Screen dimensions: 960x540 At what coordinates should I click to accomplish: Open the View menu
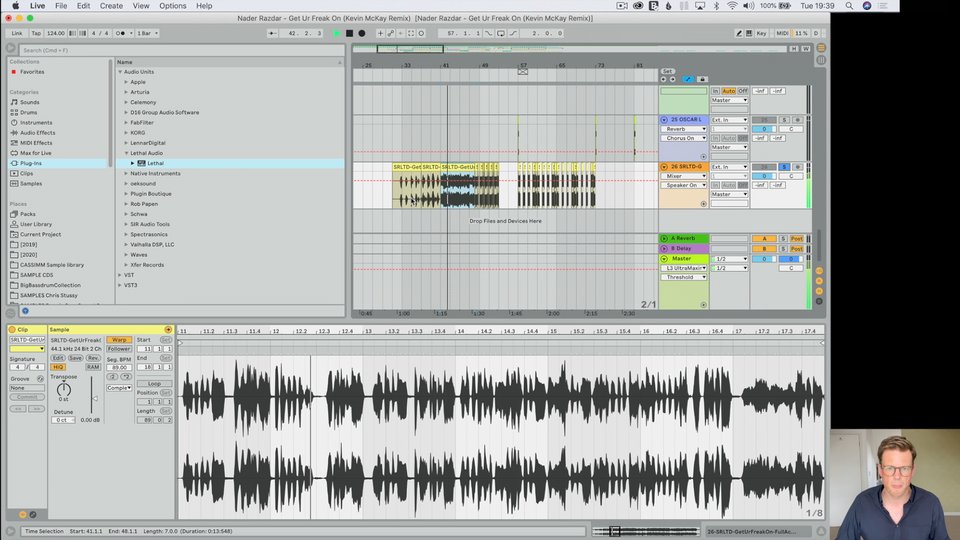point(141,6)
